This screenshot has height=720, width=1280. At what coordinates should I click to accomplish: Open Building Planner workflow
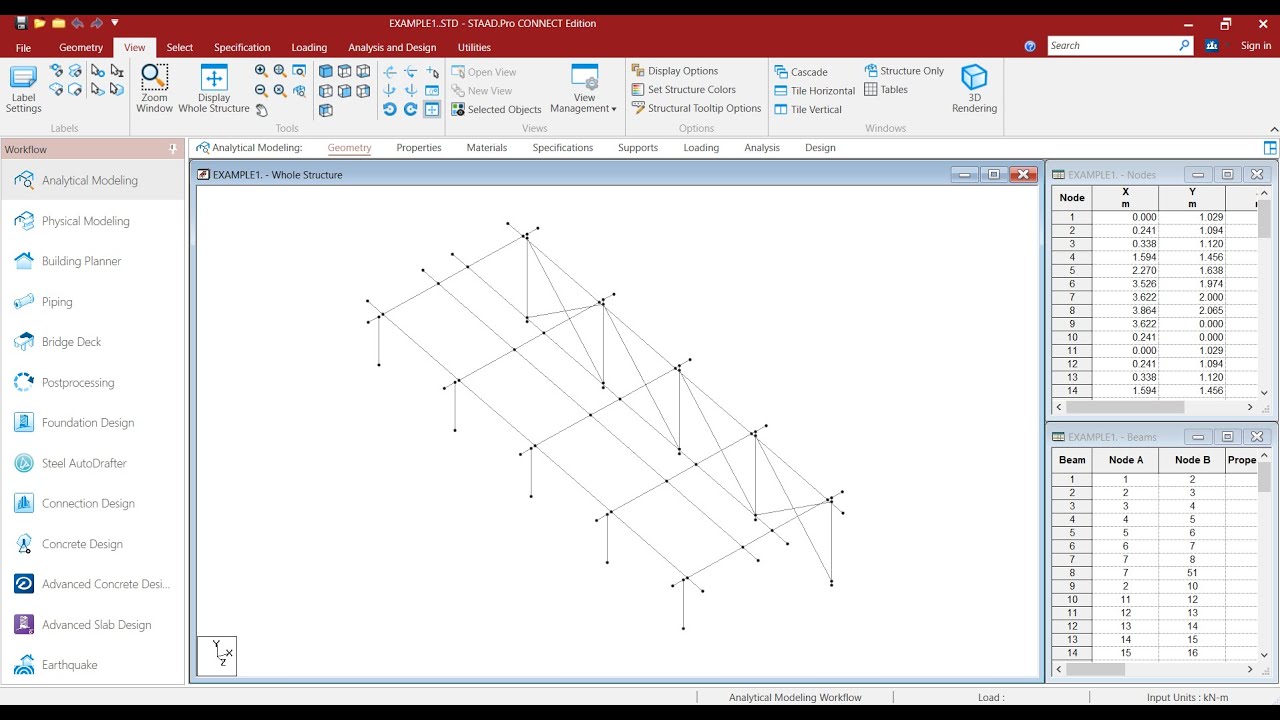pos(93,261)
